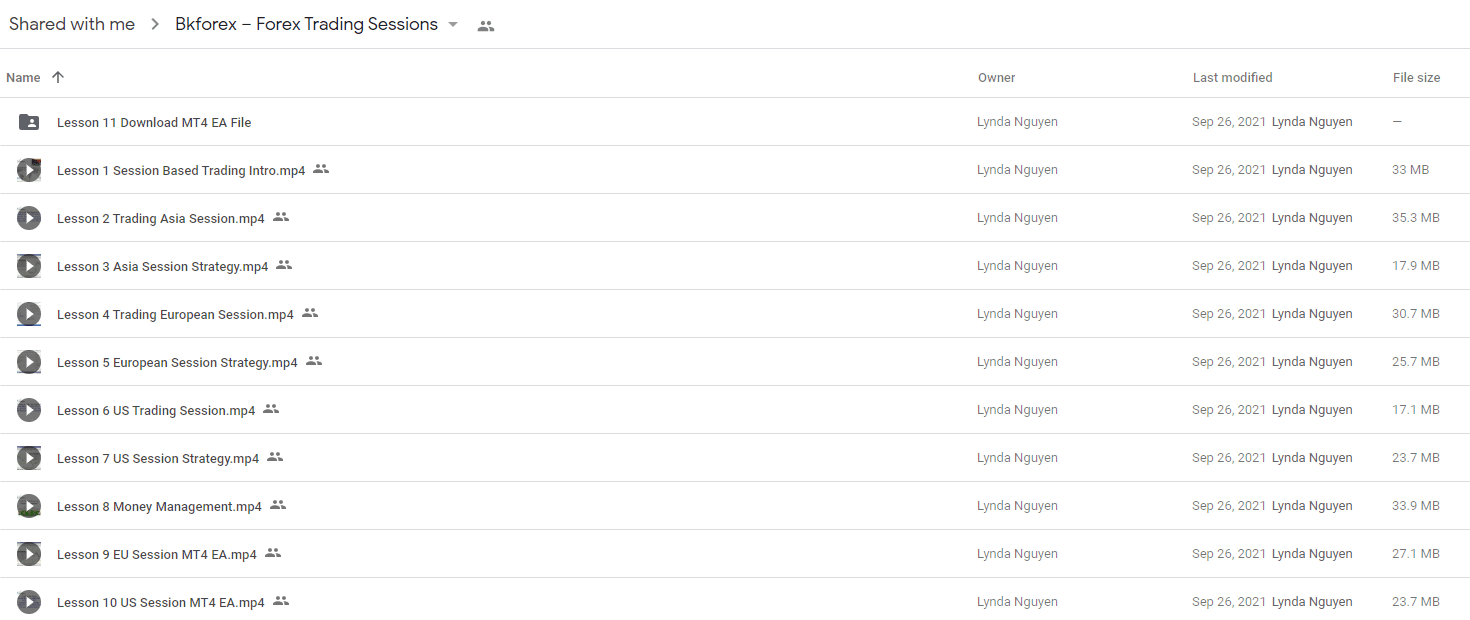This screenshot has height=620, width=1470.
Task: Click the shared icon next to Lesson 5 file
Action: coord(314,361)
